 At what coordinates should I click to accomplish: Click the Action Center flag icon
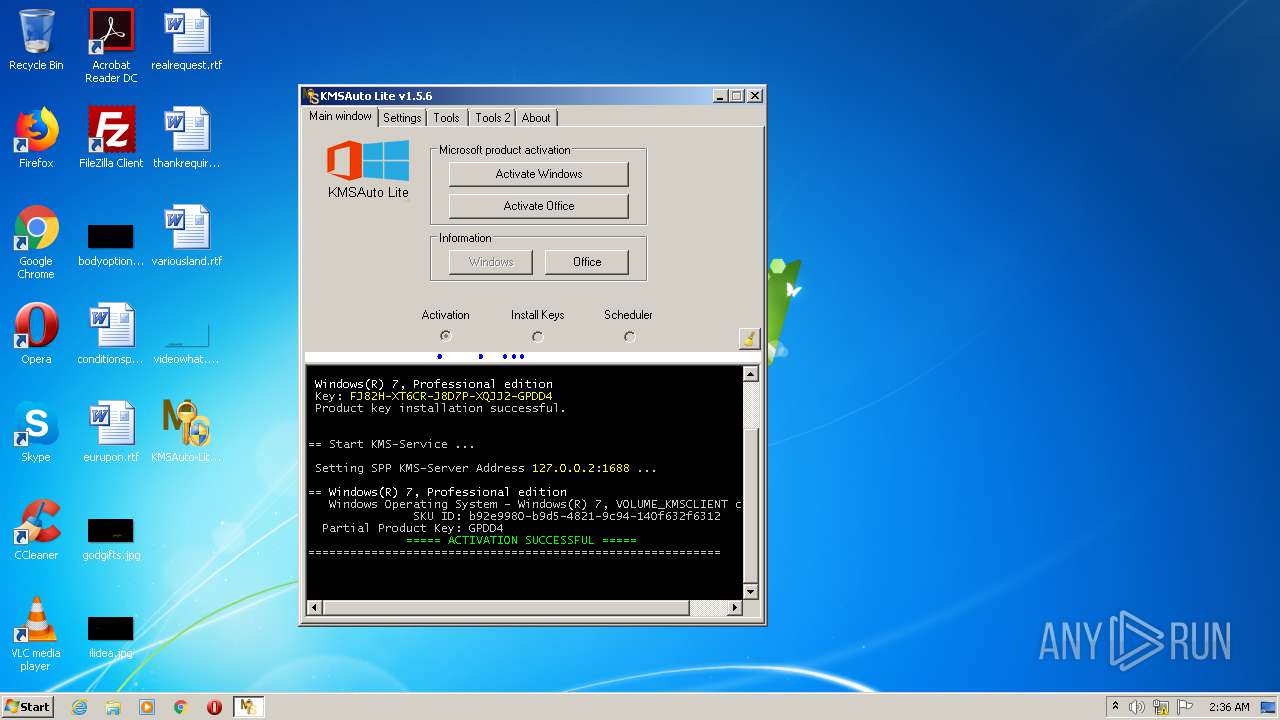(1185, 707)
